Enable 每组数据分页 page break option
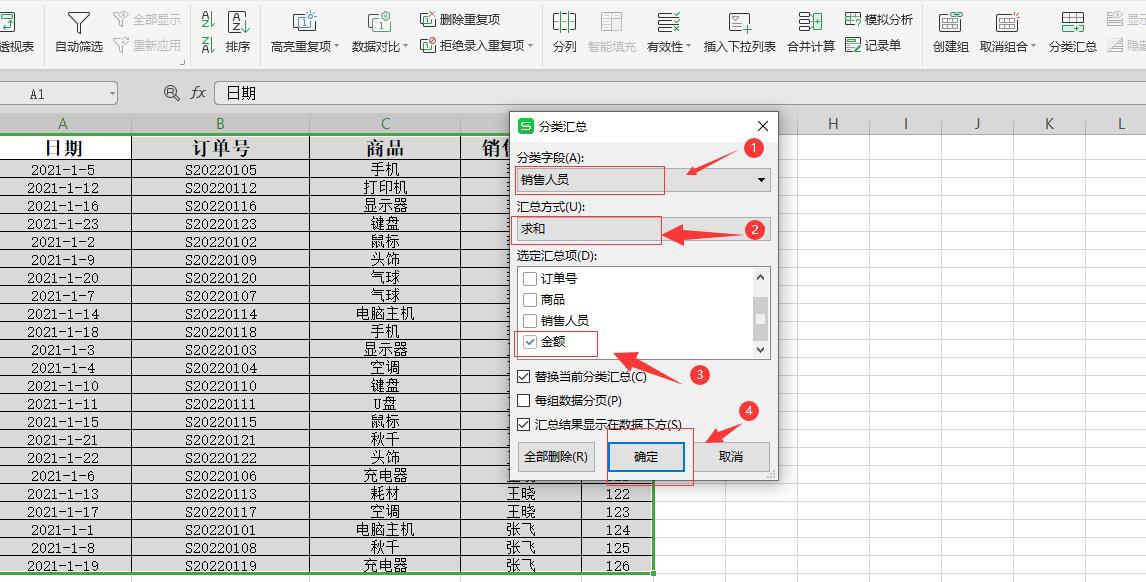This screenshot has height=582, width=1146. tap(524, 399)
